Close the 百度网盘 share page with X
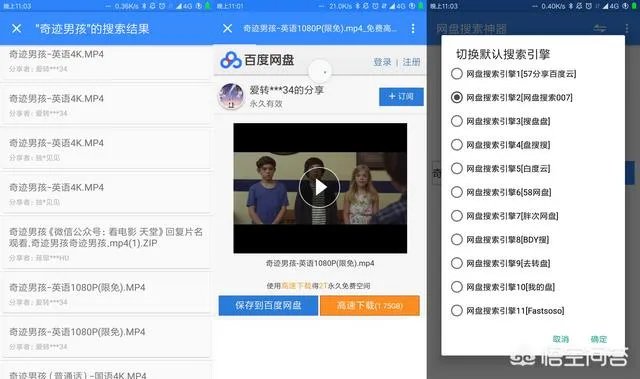The image size is (640, 379). 227,28
